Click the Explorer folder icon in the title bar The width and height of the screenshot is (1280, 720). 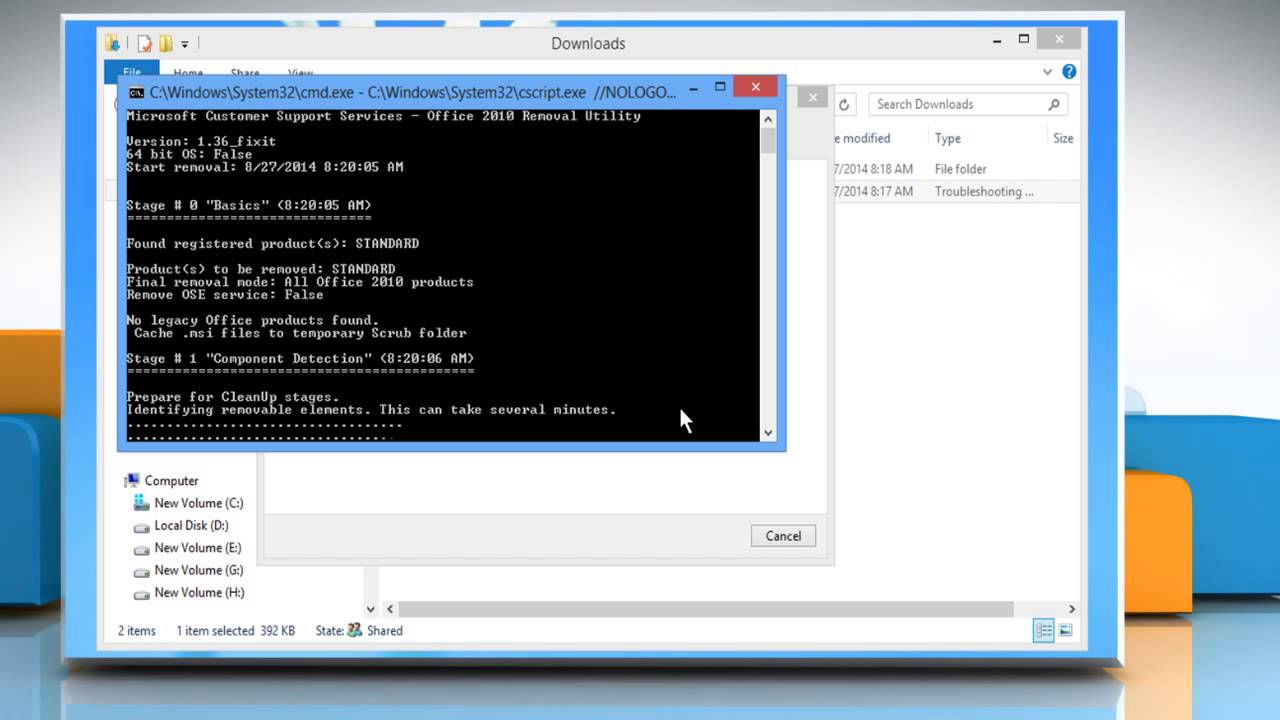[113, 43]
